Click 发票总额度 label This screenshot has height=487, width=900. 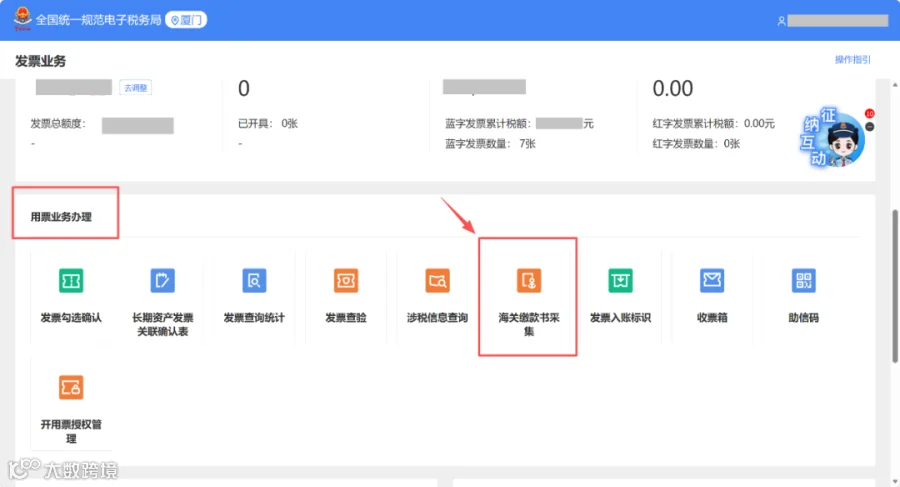58,123
